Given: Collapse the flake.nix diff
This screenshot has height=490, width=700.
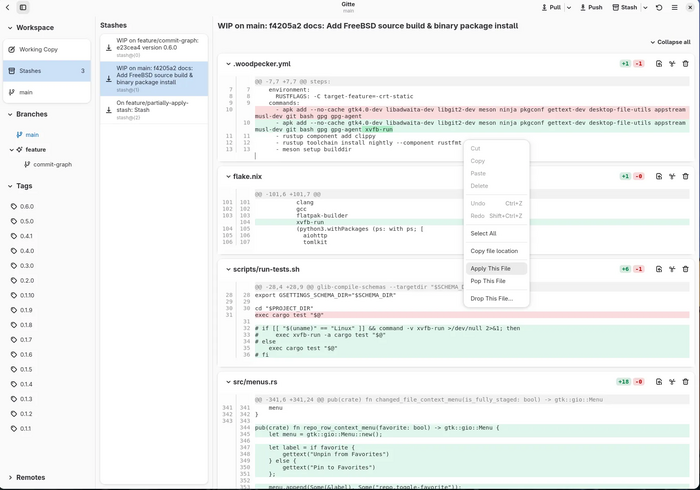Looking at the screenshot, I should pos(228,177).
